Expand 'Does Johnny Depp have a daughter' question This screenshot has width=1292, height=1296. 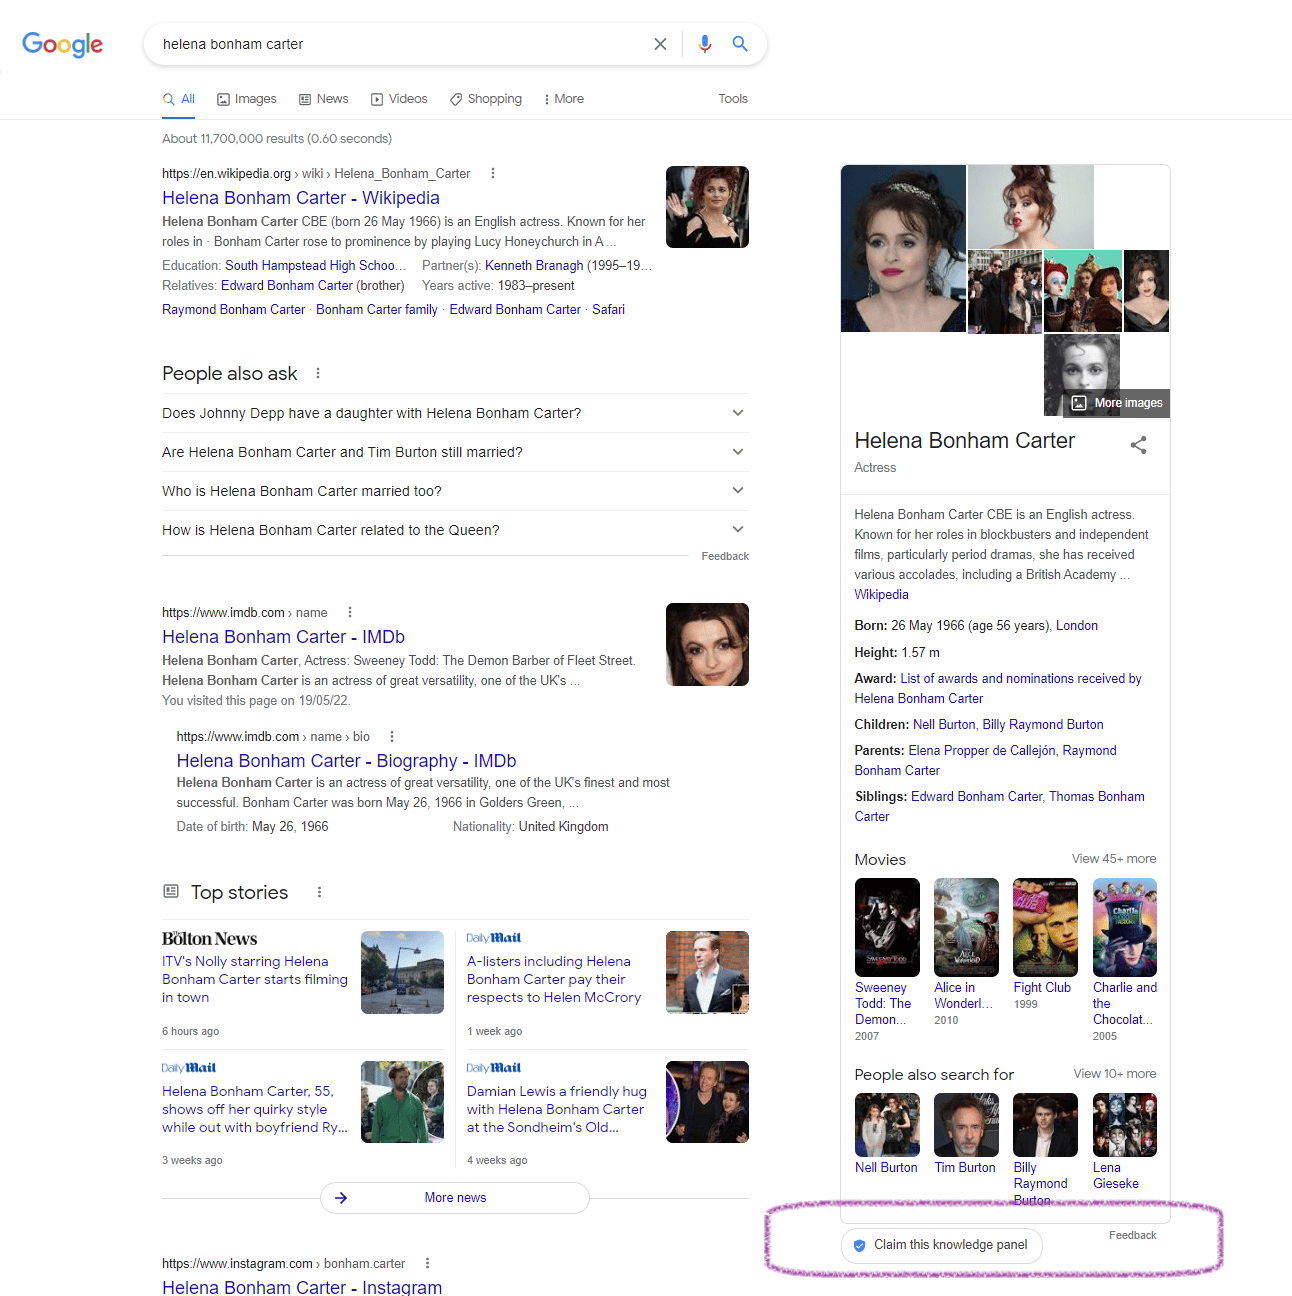(x=455, y=413)
